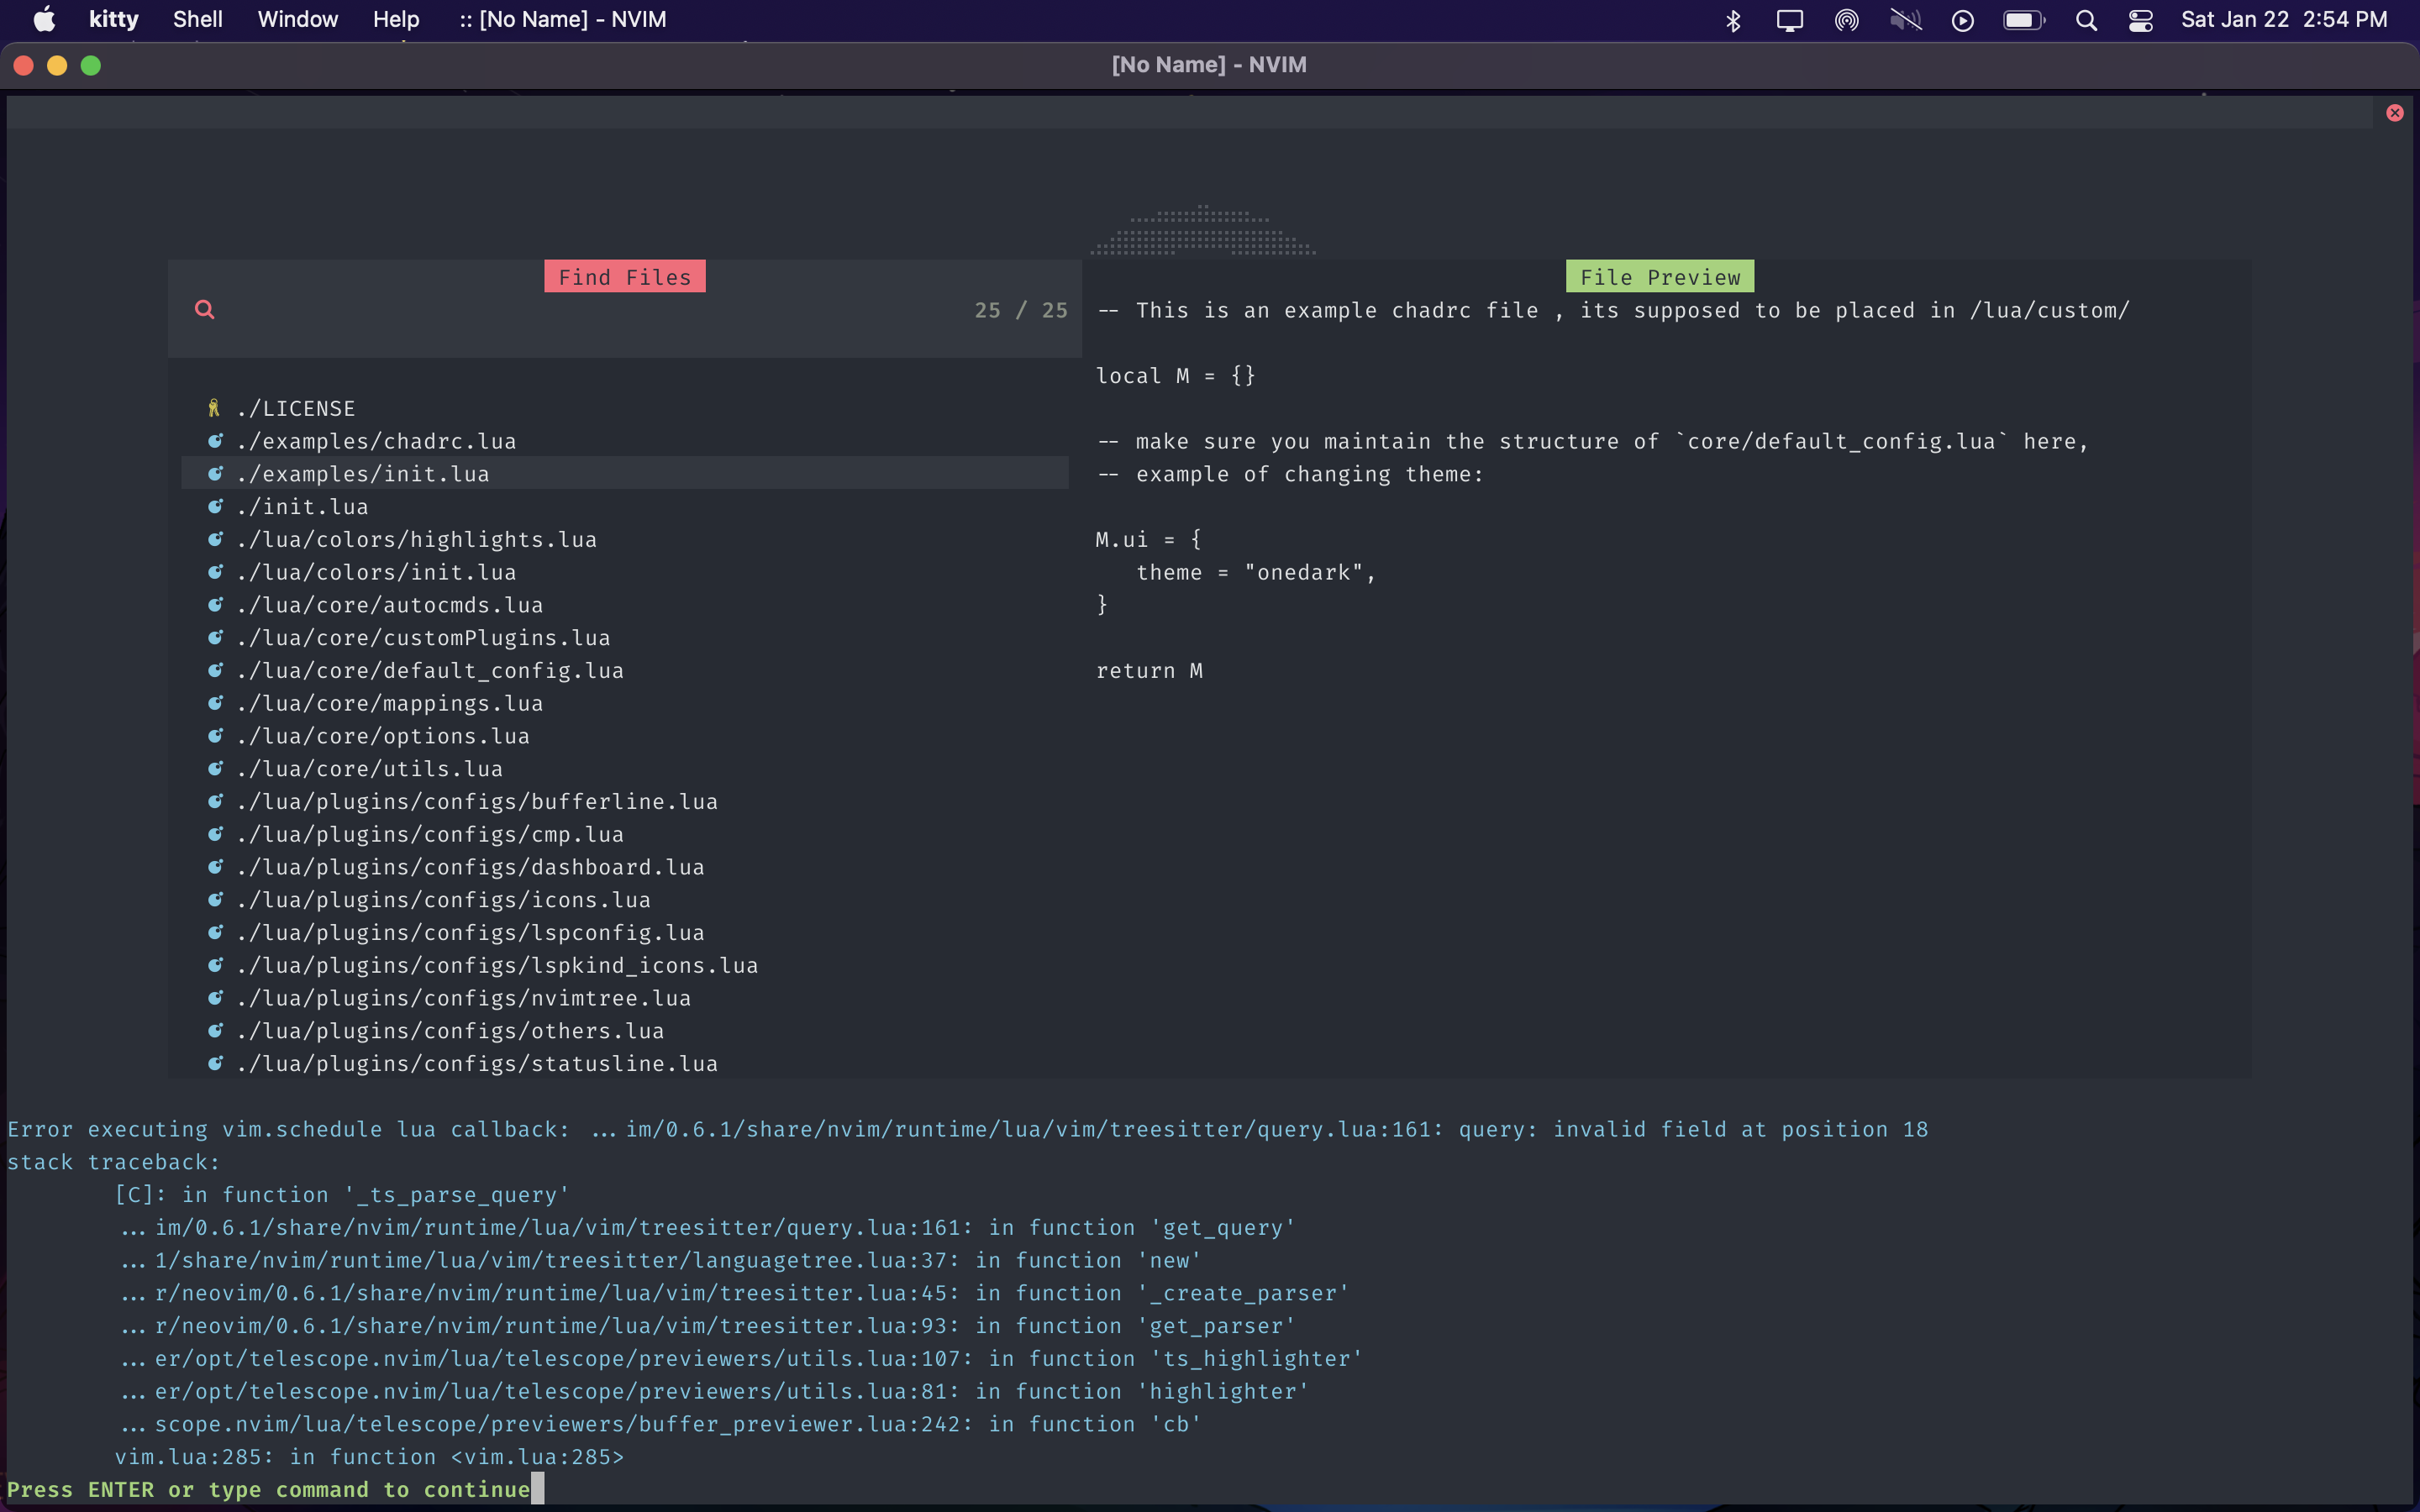
Task: Select ./lua/core/customPlugins.lua result
Action: click(x=624, y=638)
